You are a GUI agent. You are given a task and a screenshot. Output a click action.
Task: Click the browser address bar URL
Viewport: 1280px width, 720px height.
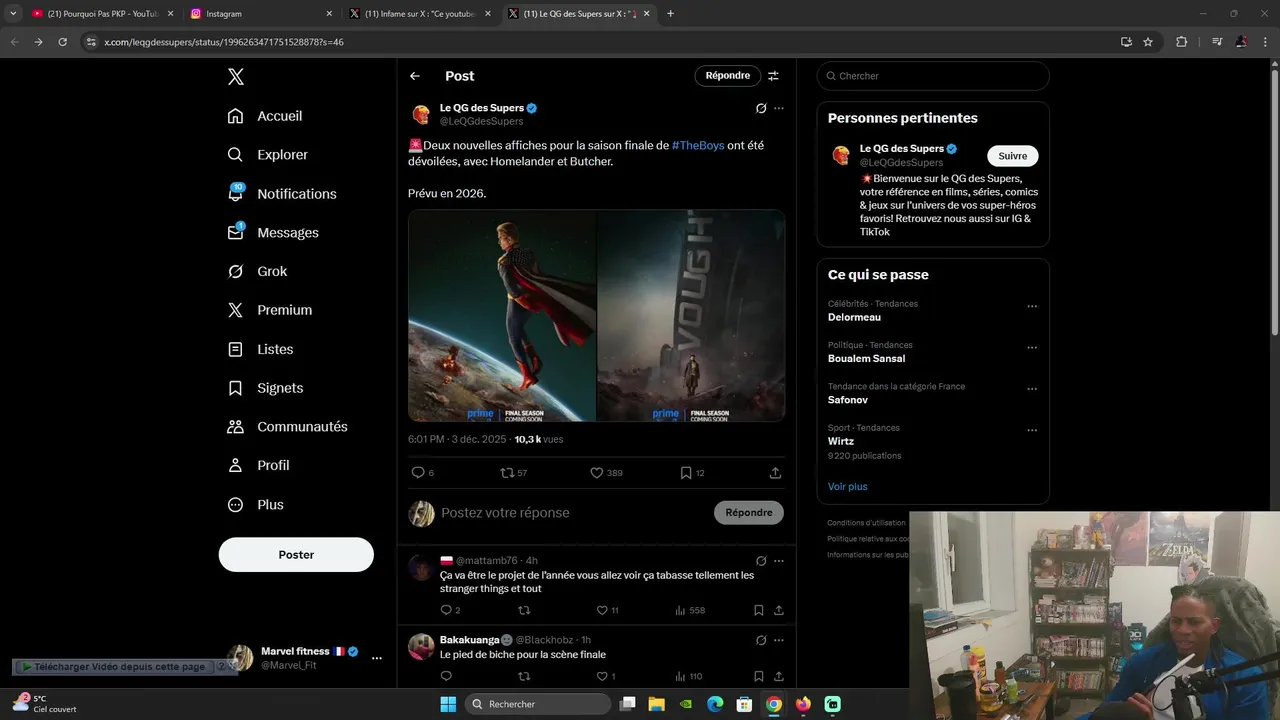tap(224, 42)
